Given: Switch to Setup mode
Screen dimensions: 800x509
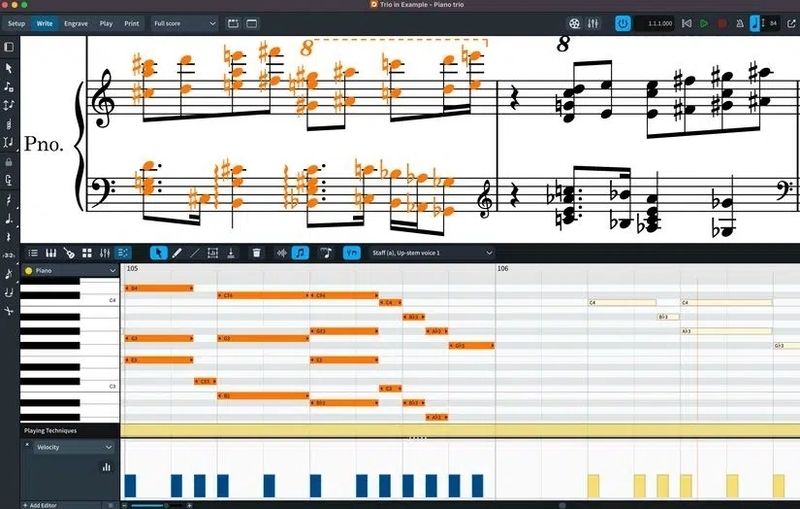Looking at the screenshot, I should (x=16, y=23).
